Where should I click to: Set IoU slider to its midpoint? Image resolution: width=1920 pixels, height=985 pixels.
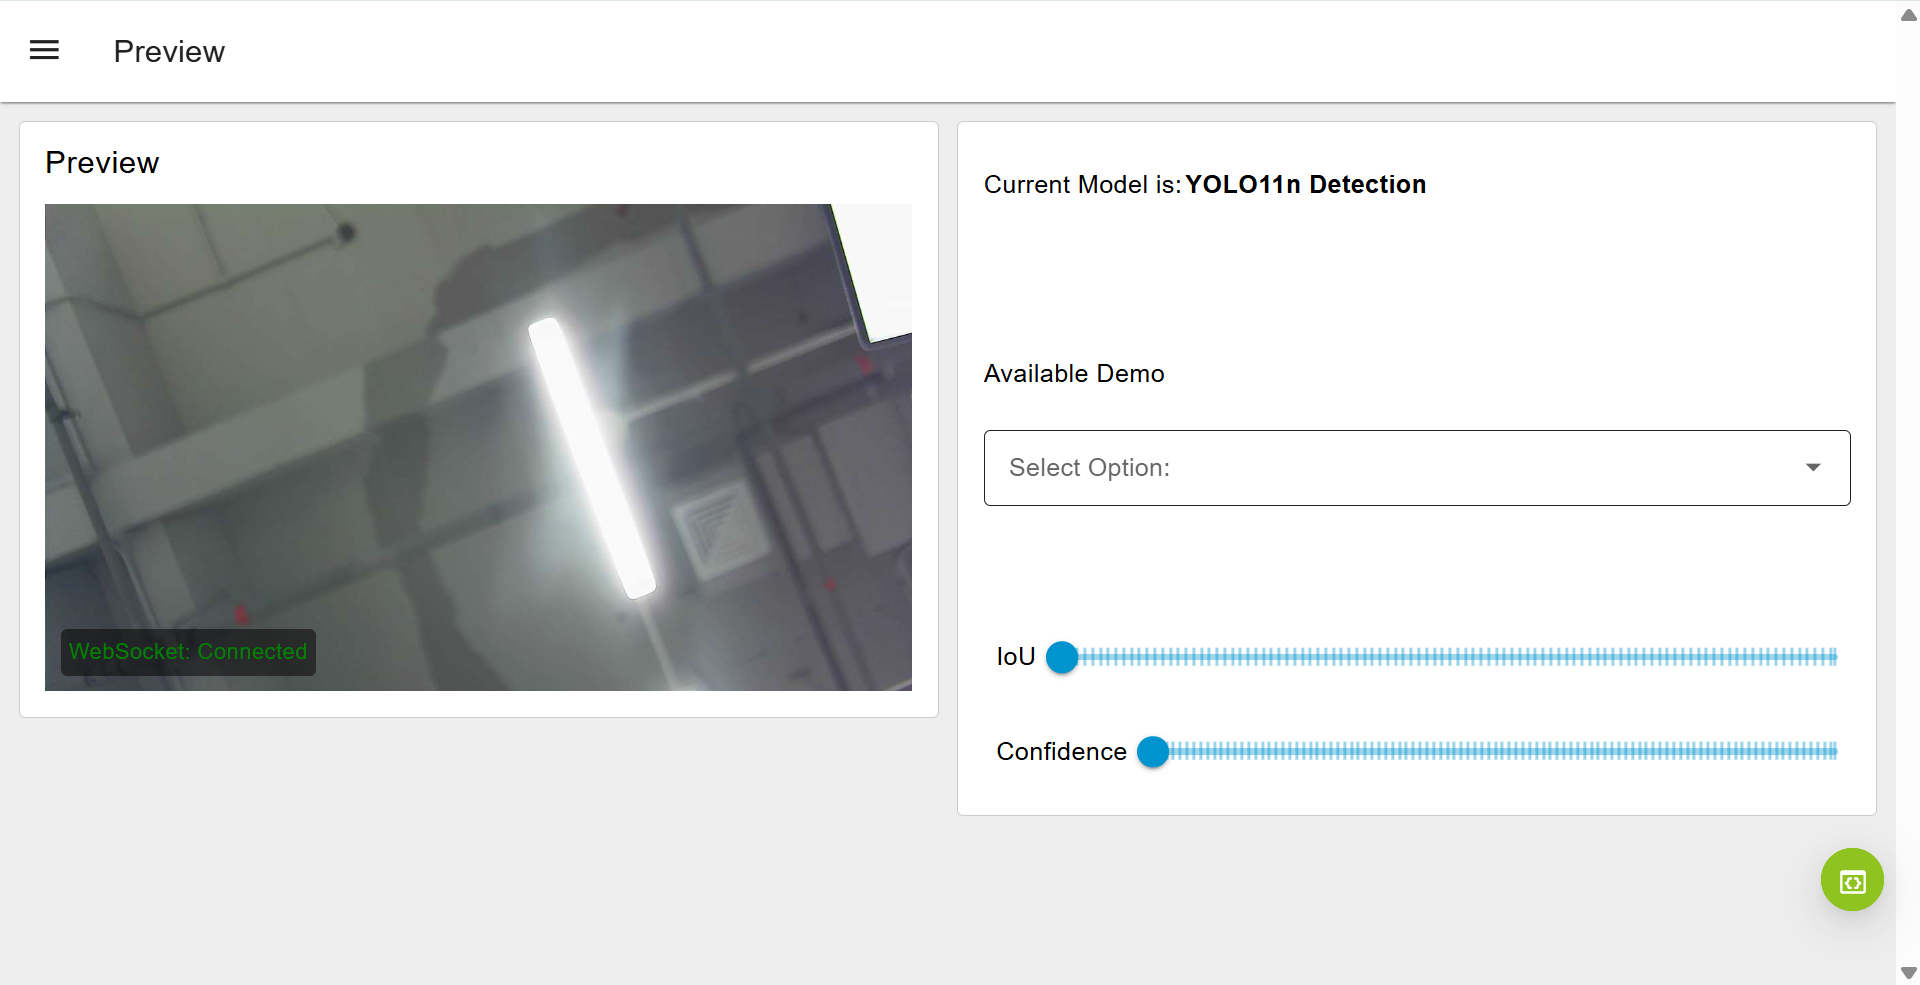(1449, 657)
